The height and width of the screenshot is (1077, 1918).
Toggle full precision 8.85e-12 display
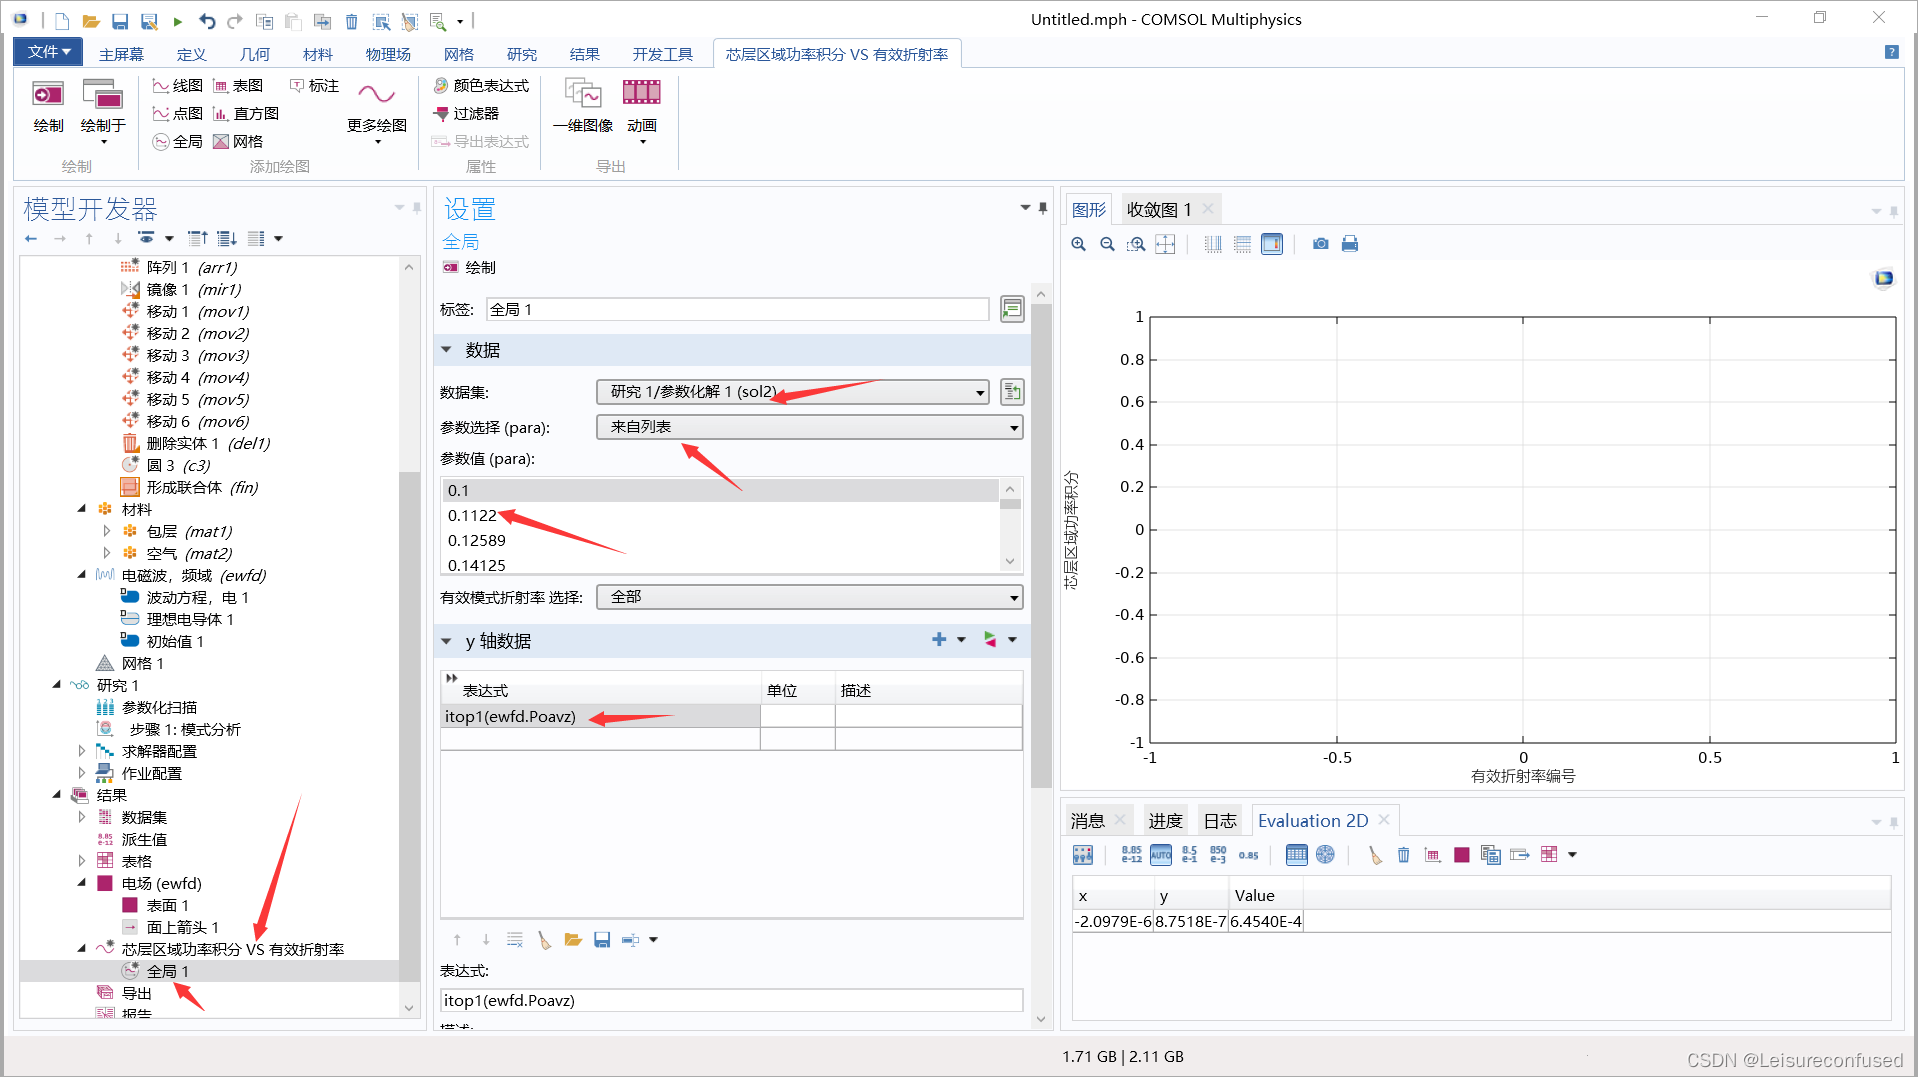1131,855
